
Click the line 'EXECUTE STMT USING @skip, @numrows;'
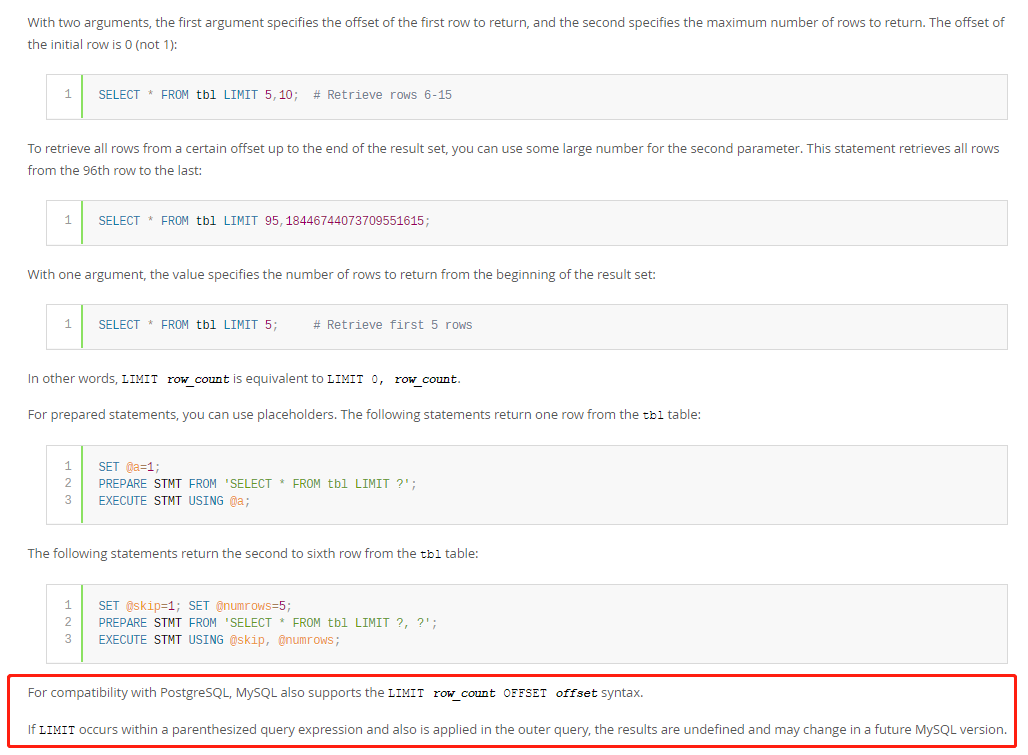[219, 640]
